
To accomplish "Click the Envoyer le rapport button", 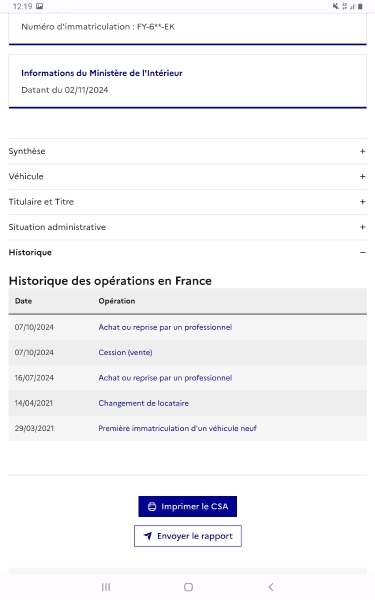I will tap(188, 536).
